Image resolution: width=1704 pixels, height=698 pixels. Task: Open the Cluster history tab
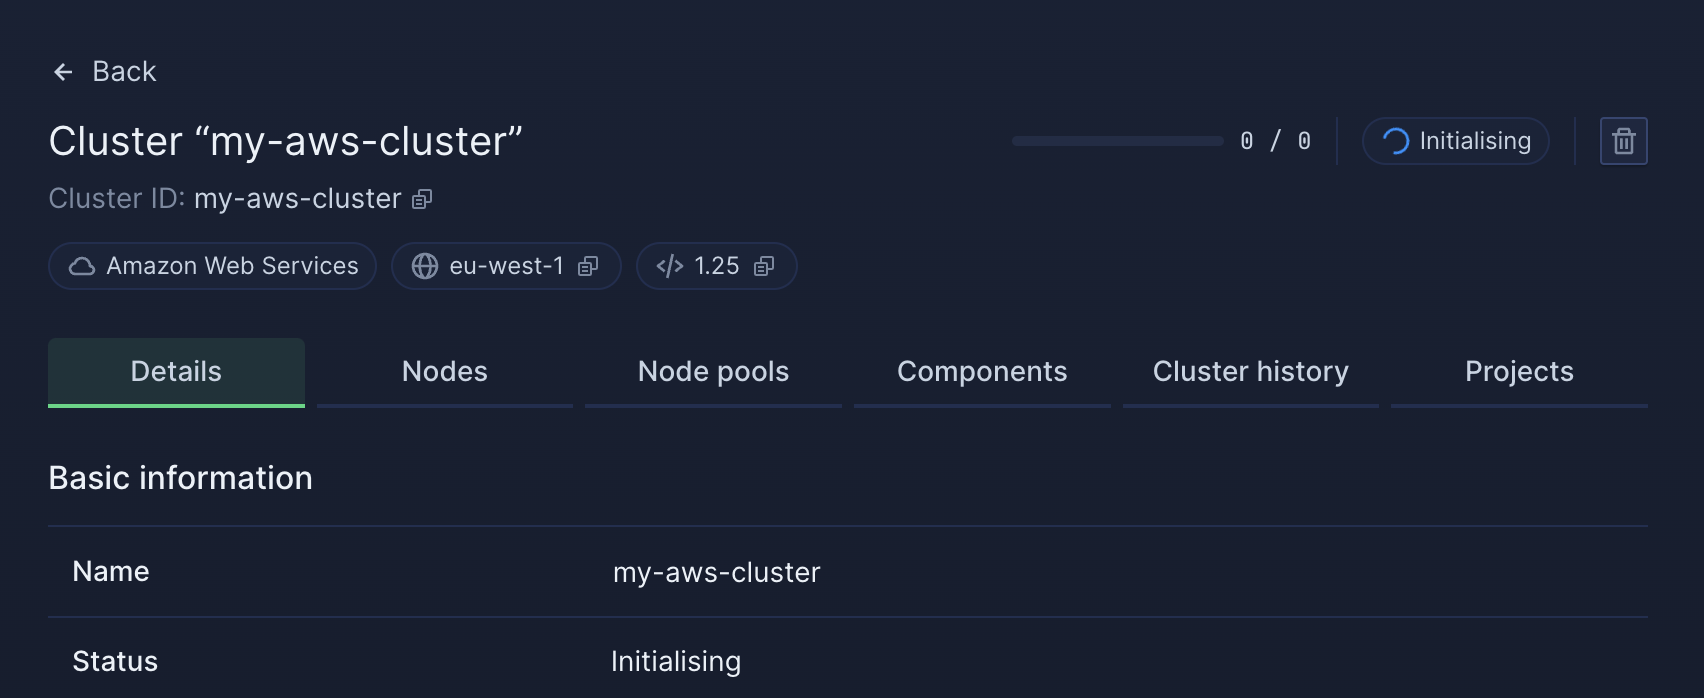pyautogui.click(x=1251, y=371)
